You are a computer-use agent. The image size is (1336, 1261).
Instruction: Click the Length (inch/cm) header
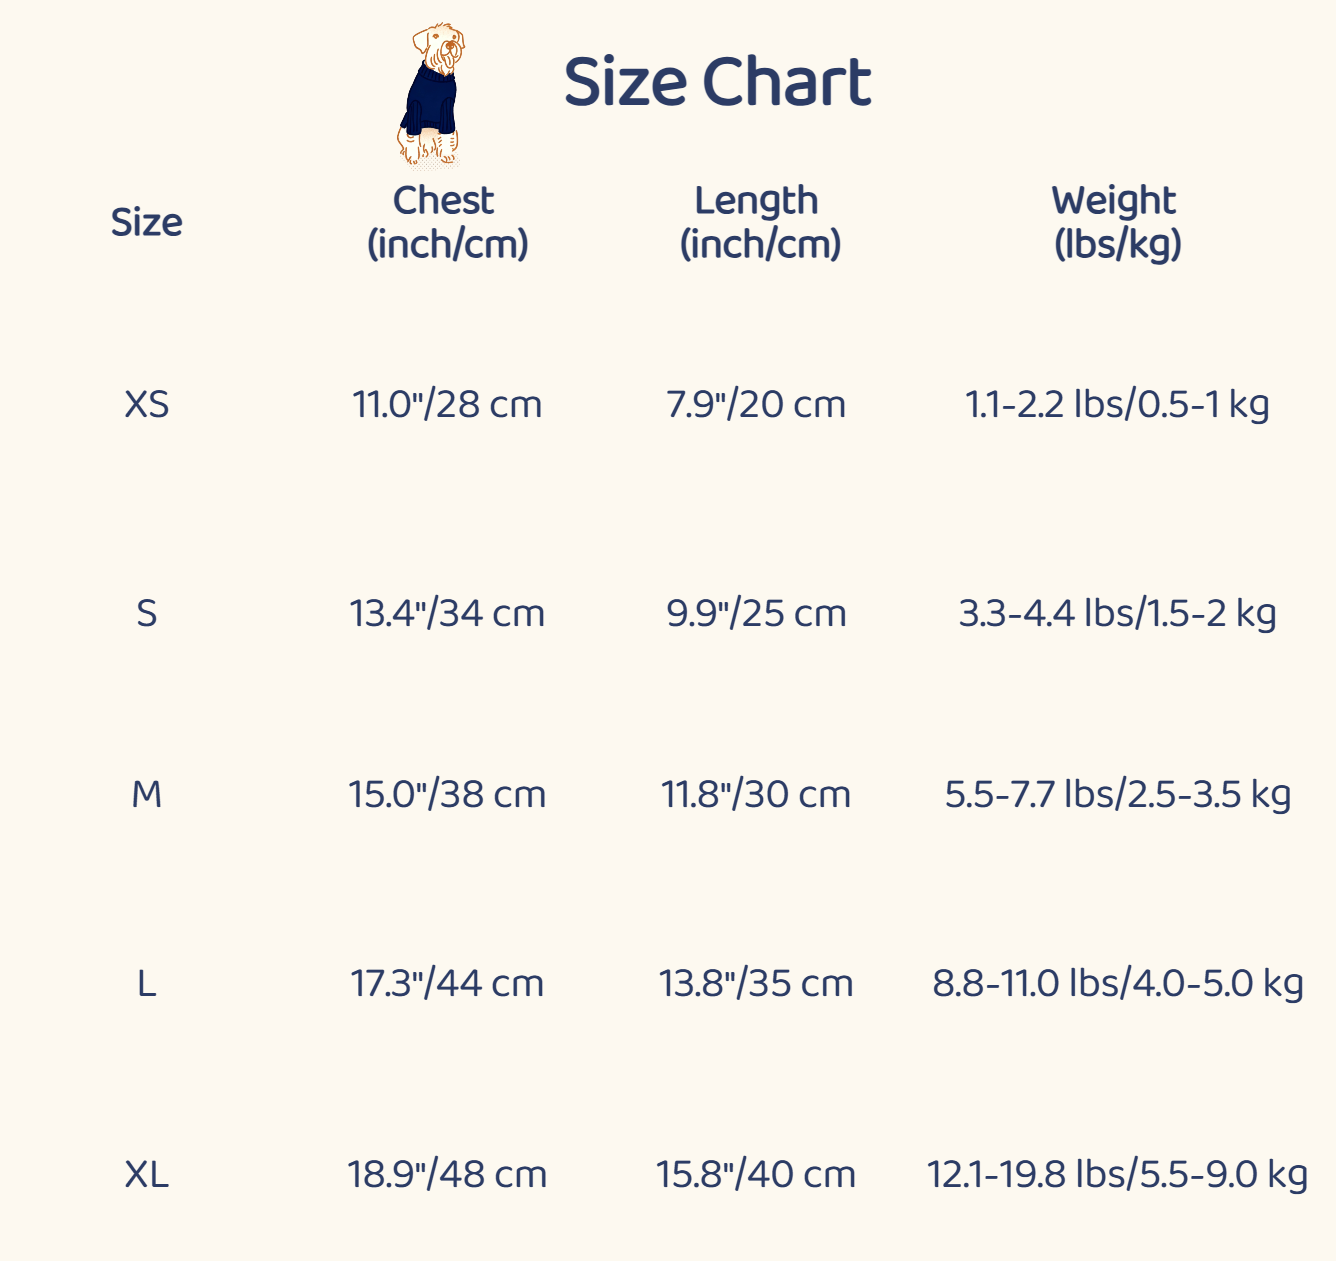click(759, 222)
